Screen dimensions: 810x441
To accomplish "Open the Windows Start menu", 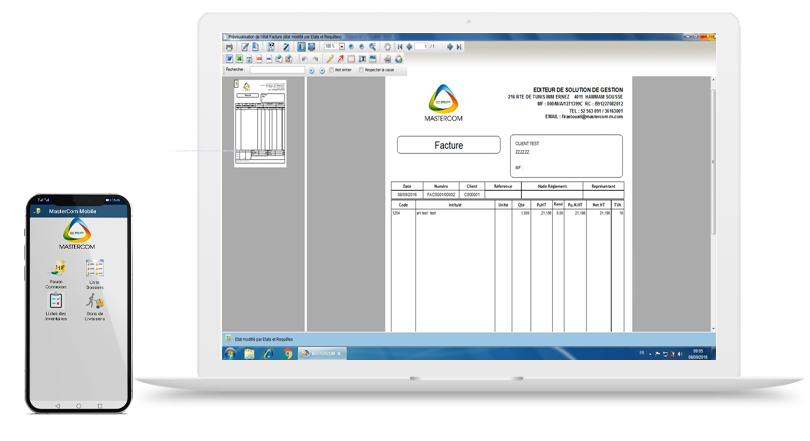I will tap(230, 353).
